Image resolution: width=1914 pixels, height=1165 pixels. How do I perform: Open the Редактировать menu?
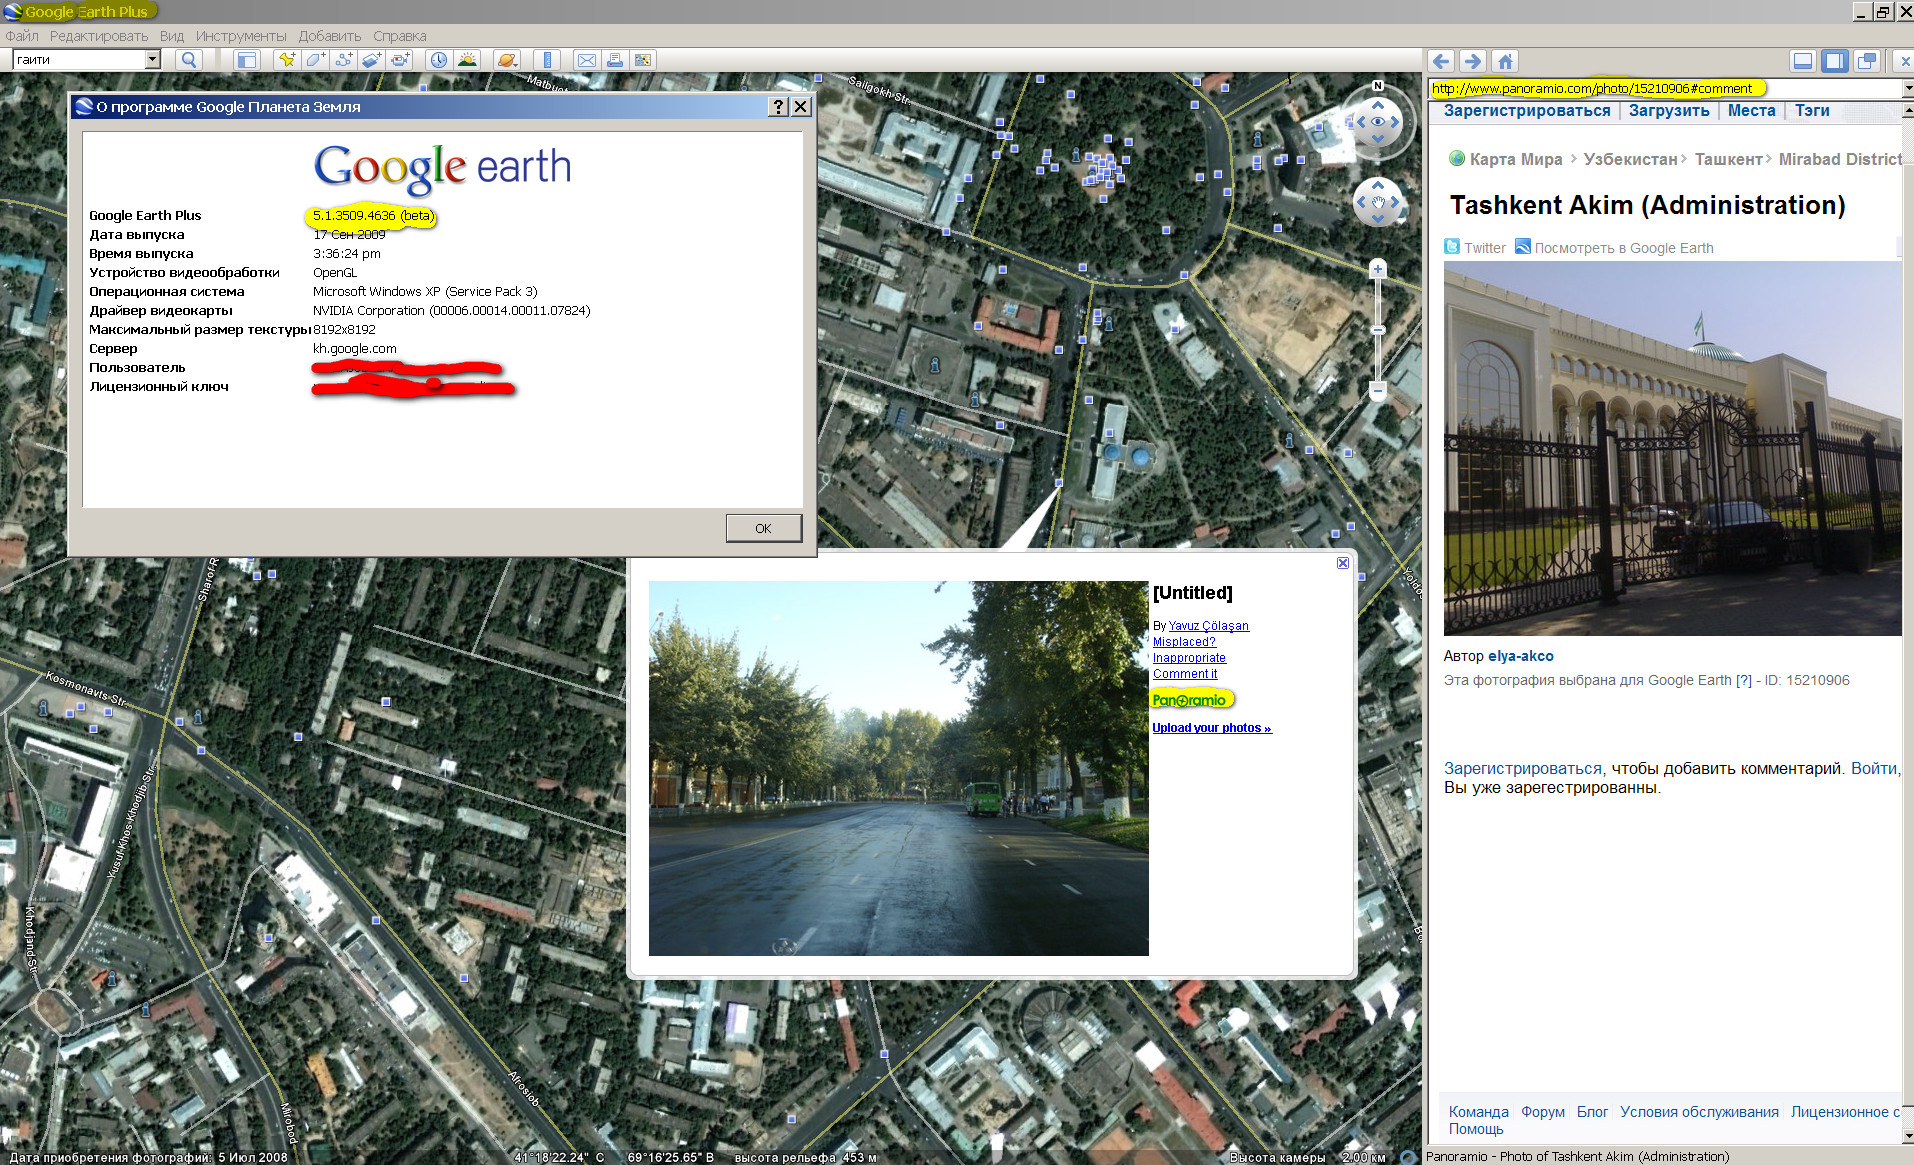coord(99,36)
